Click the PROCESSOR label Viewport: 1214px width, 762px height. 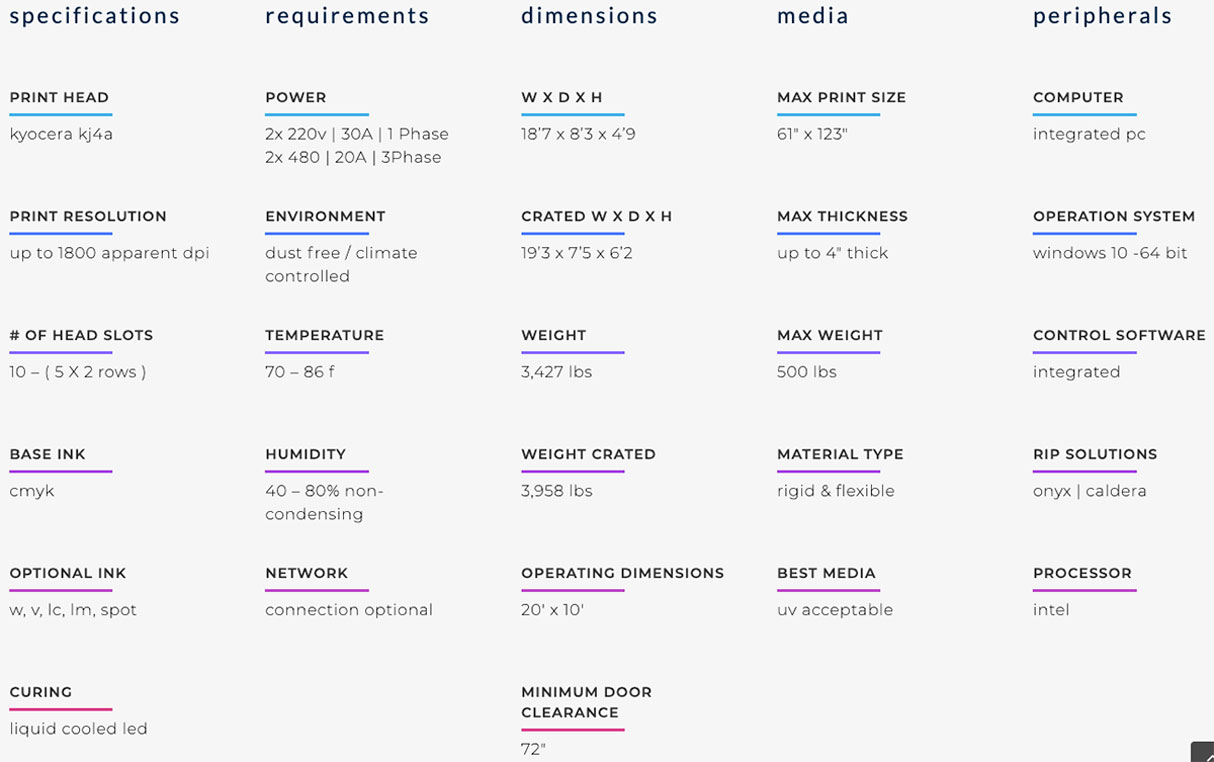click(x=1082, y=573)
